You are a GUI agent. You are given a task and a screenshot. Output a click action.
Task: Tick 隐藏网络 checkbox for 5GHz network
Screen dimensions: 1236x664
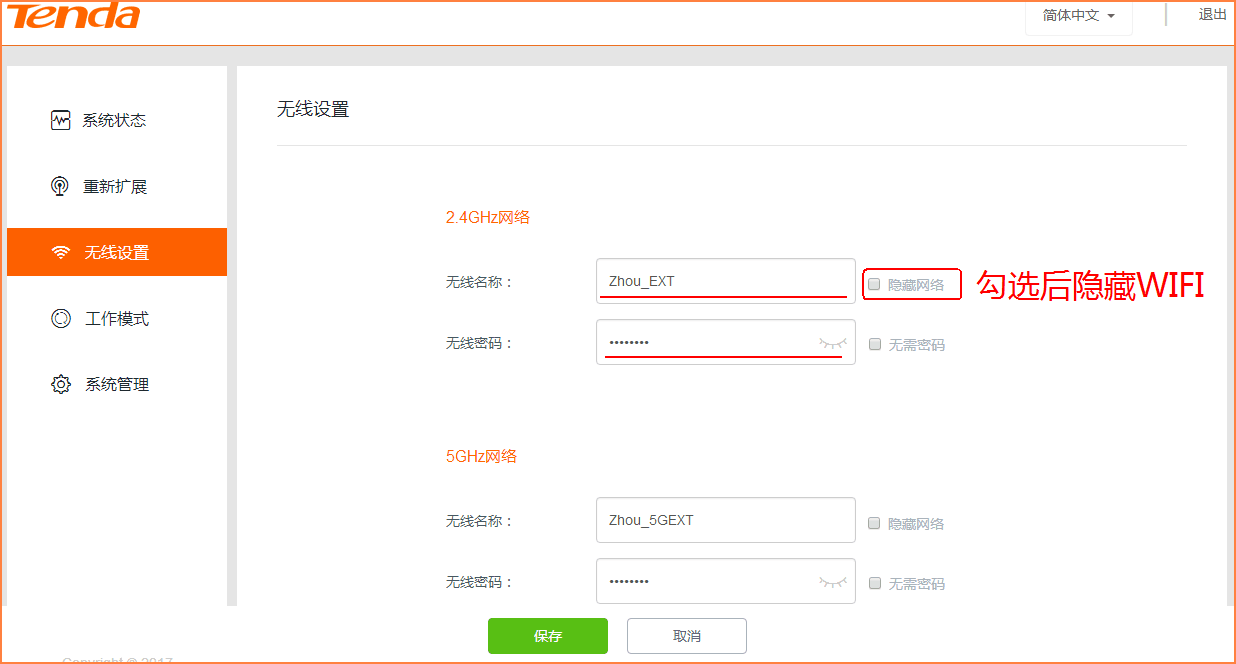click(874, 523)
